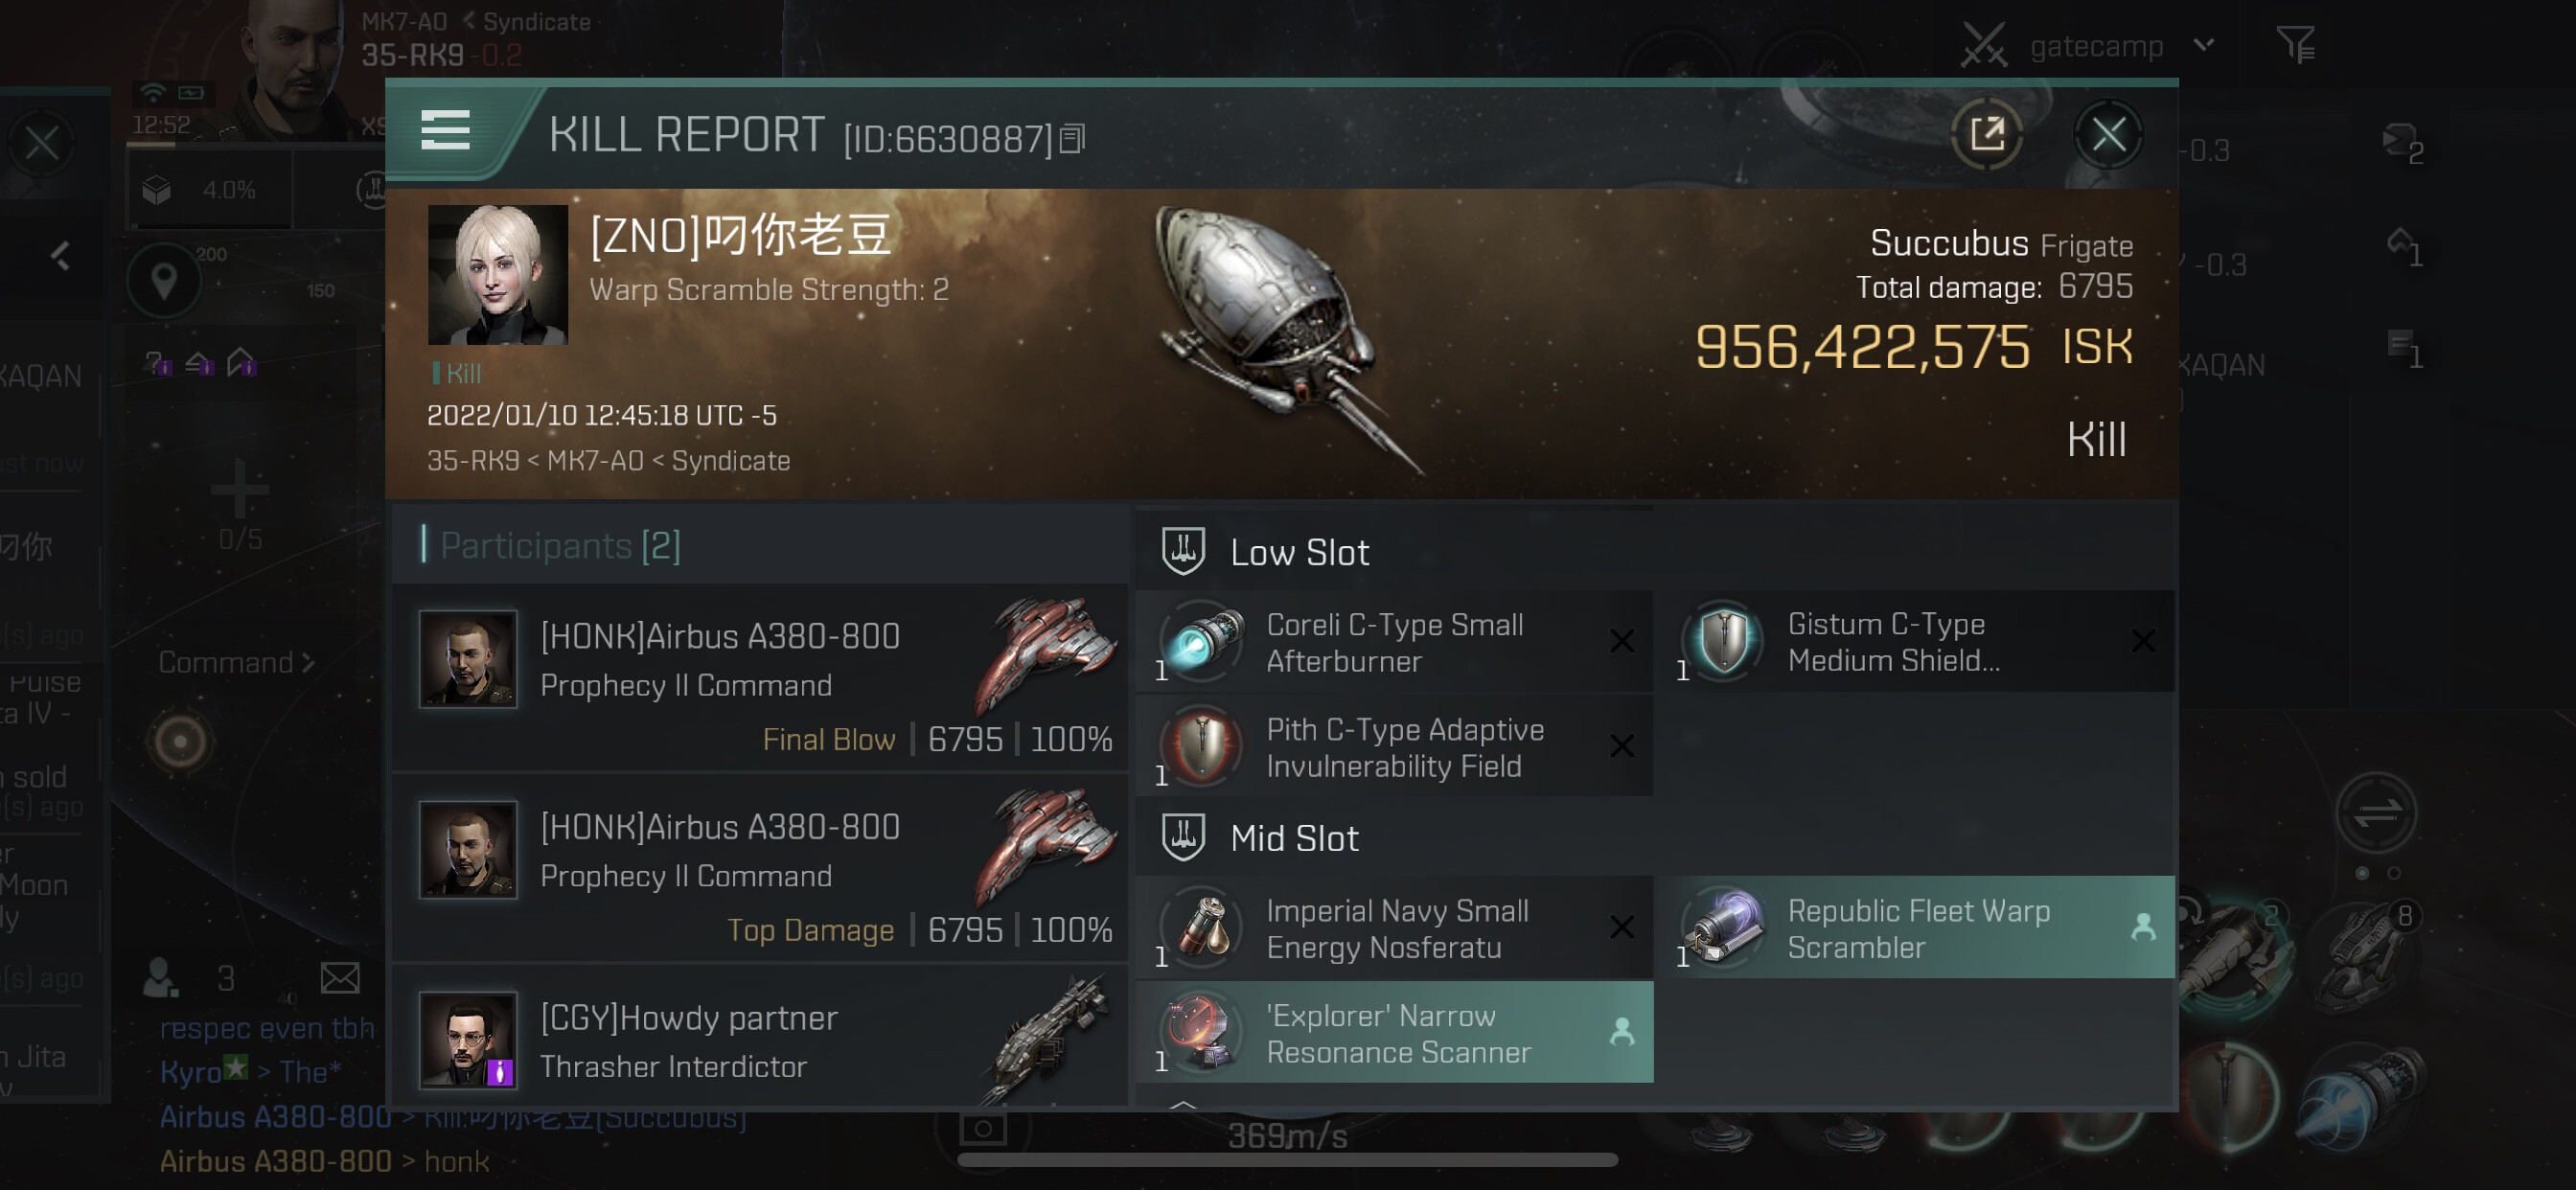Copy the kill report ID
Image resolution: width=2576 pixels, height=1190 pixels.
click(x=1072, y=138)
